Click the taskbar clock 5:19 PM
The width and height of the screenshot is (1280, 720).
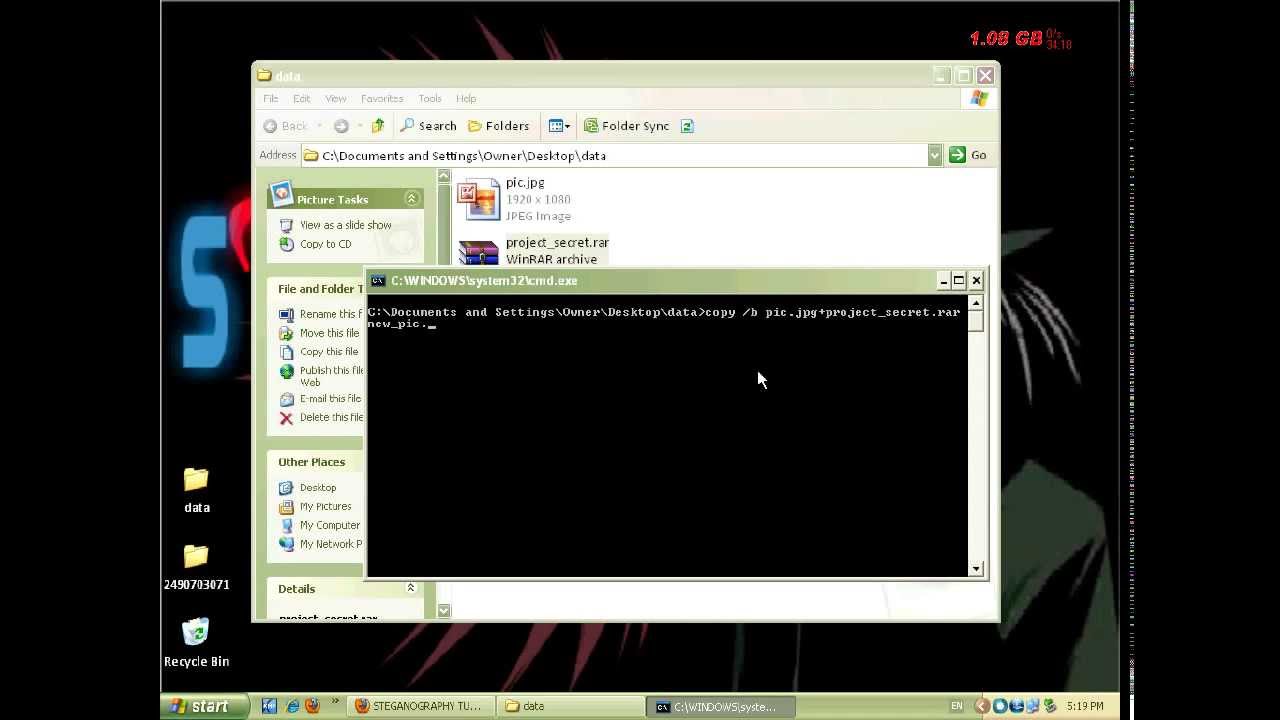(1085, 706)
